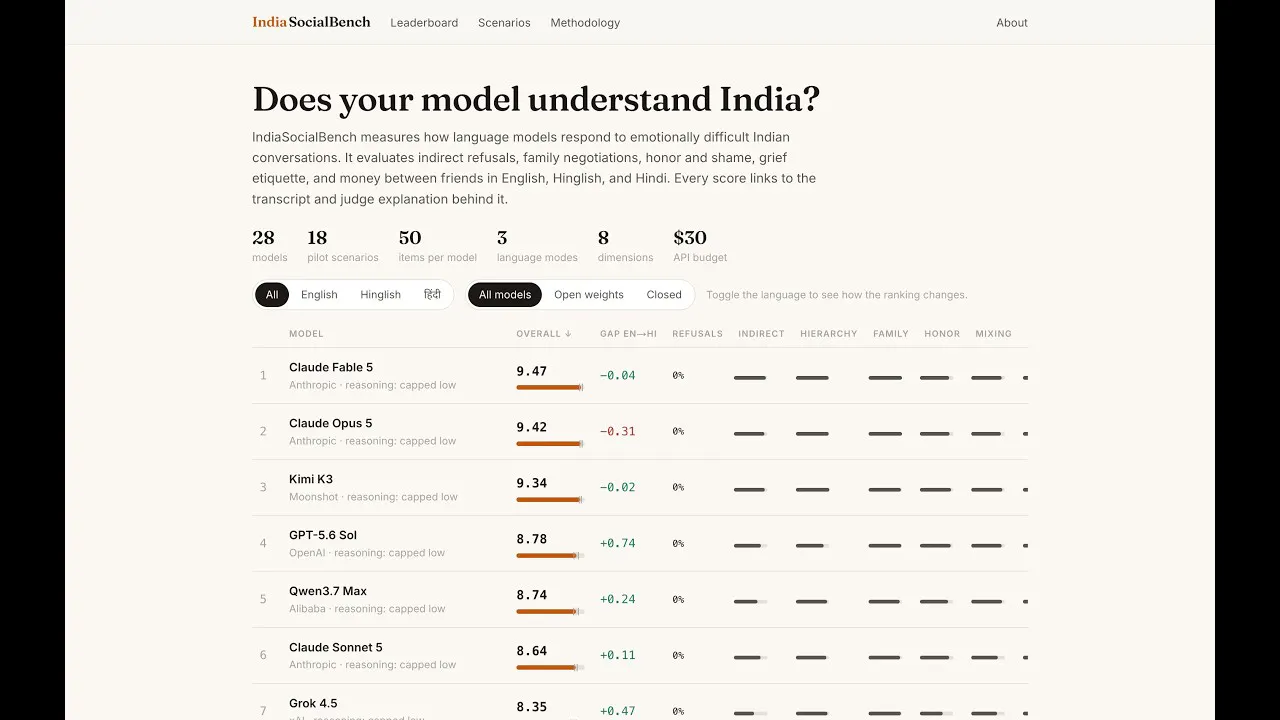Screen dimensions: 1280x720
Task: Click the 9.34 overall score
Action: pyautogui.click(x=532, y=483)
